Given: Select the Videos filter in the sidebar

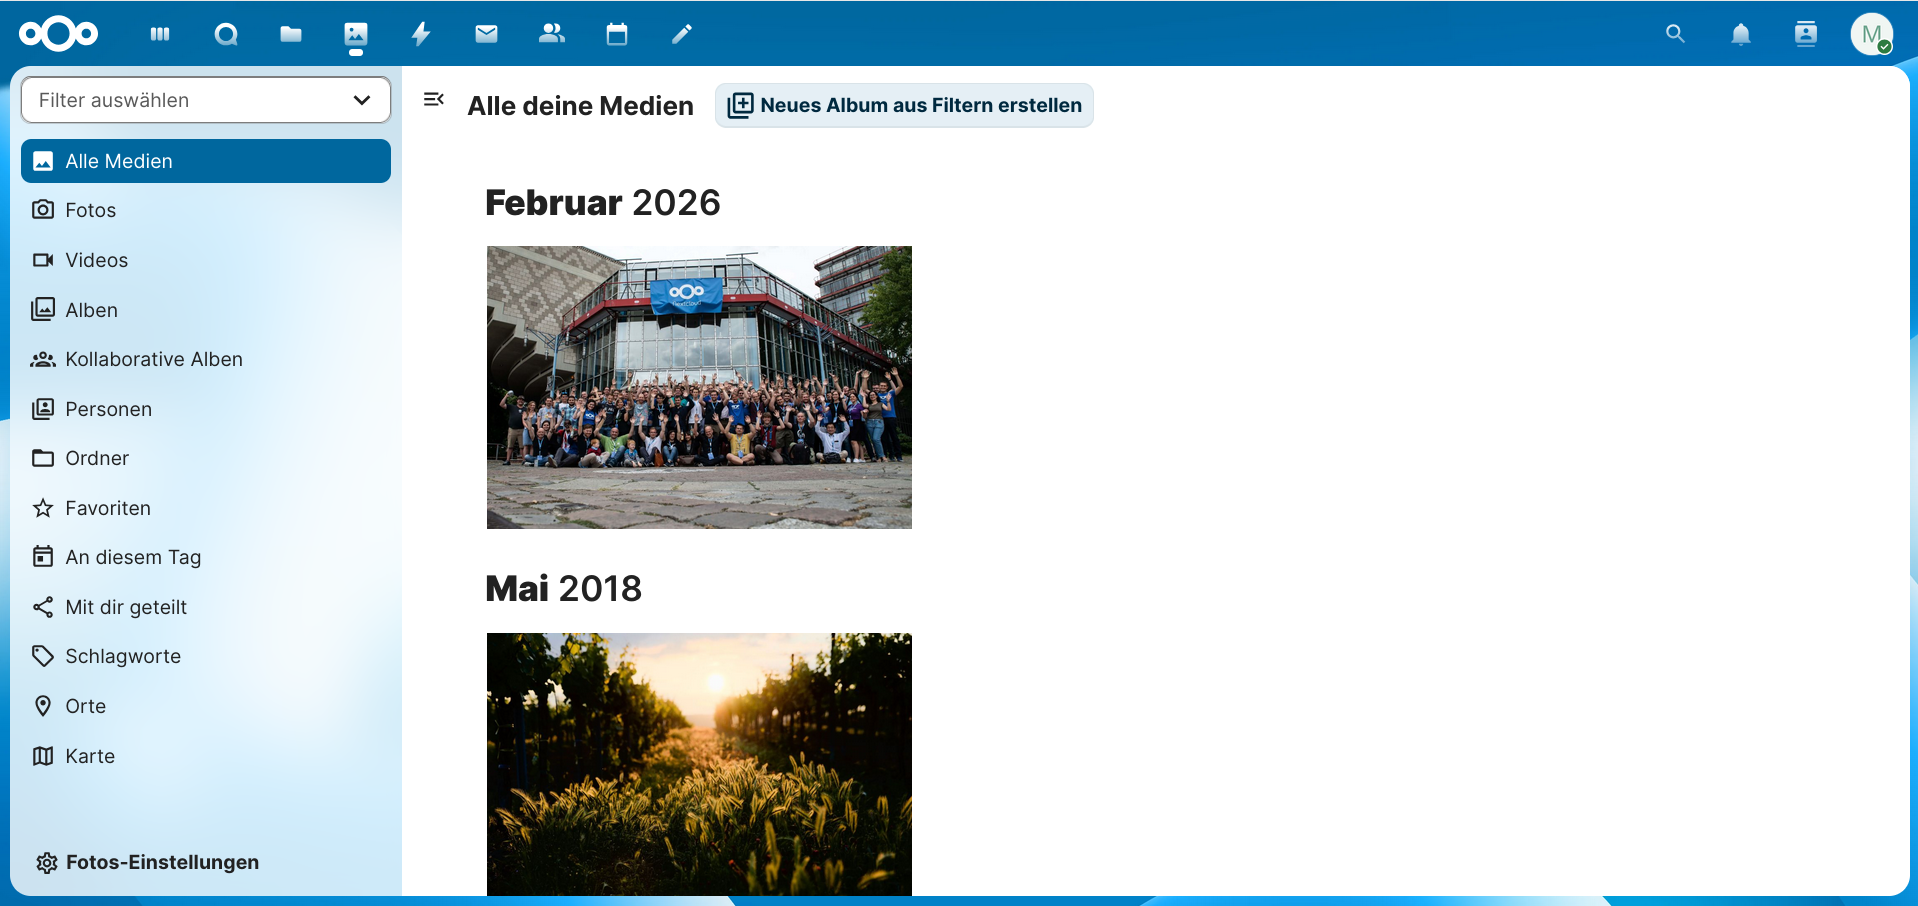Looking at the screenshot, I should 96,259.
